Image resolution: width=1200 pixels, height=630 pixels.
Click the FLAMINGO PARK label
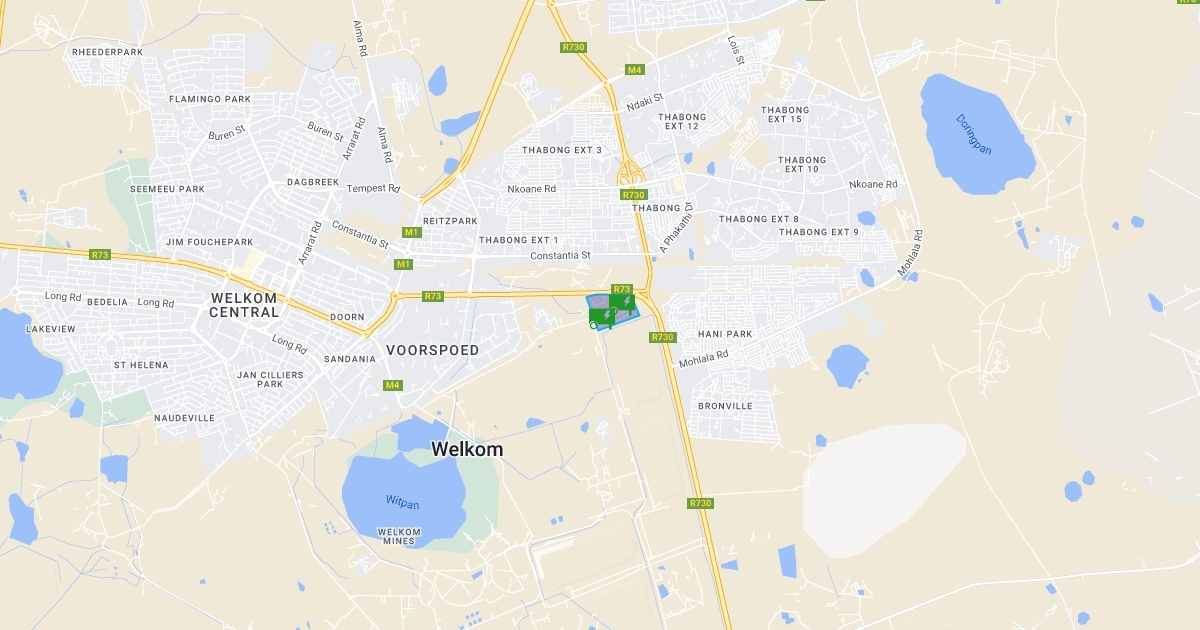point(210,99)
